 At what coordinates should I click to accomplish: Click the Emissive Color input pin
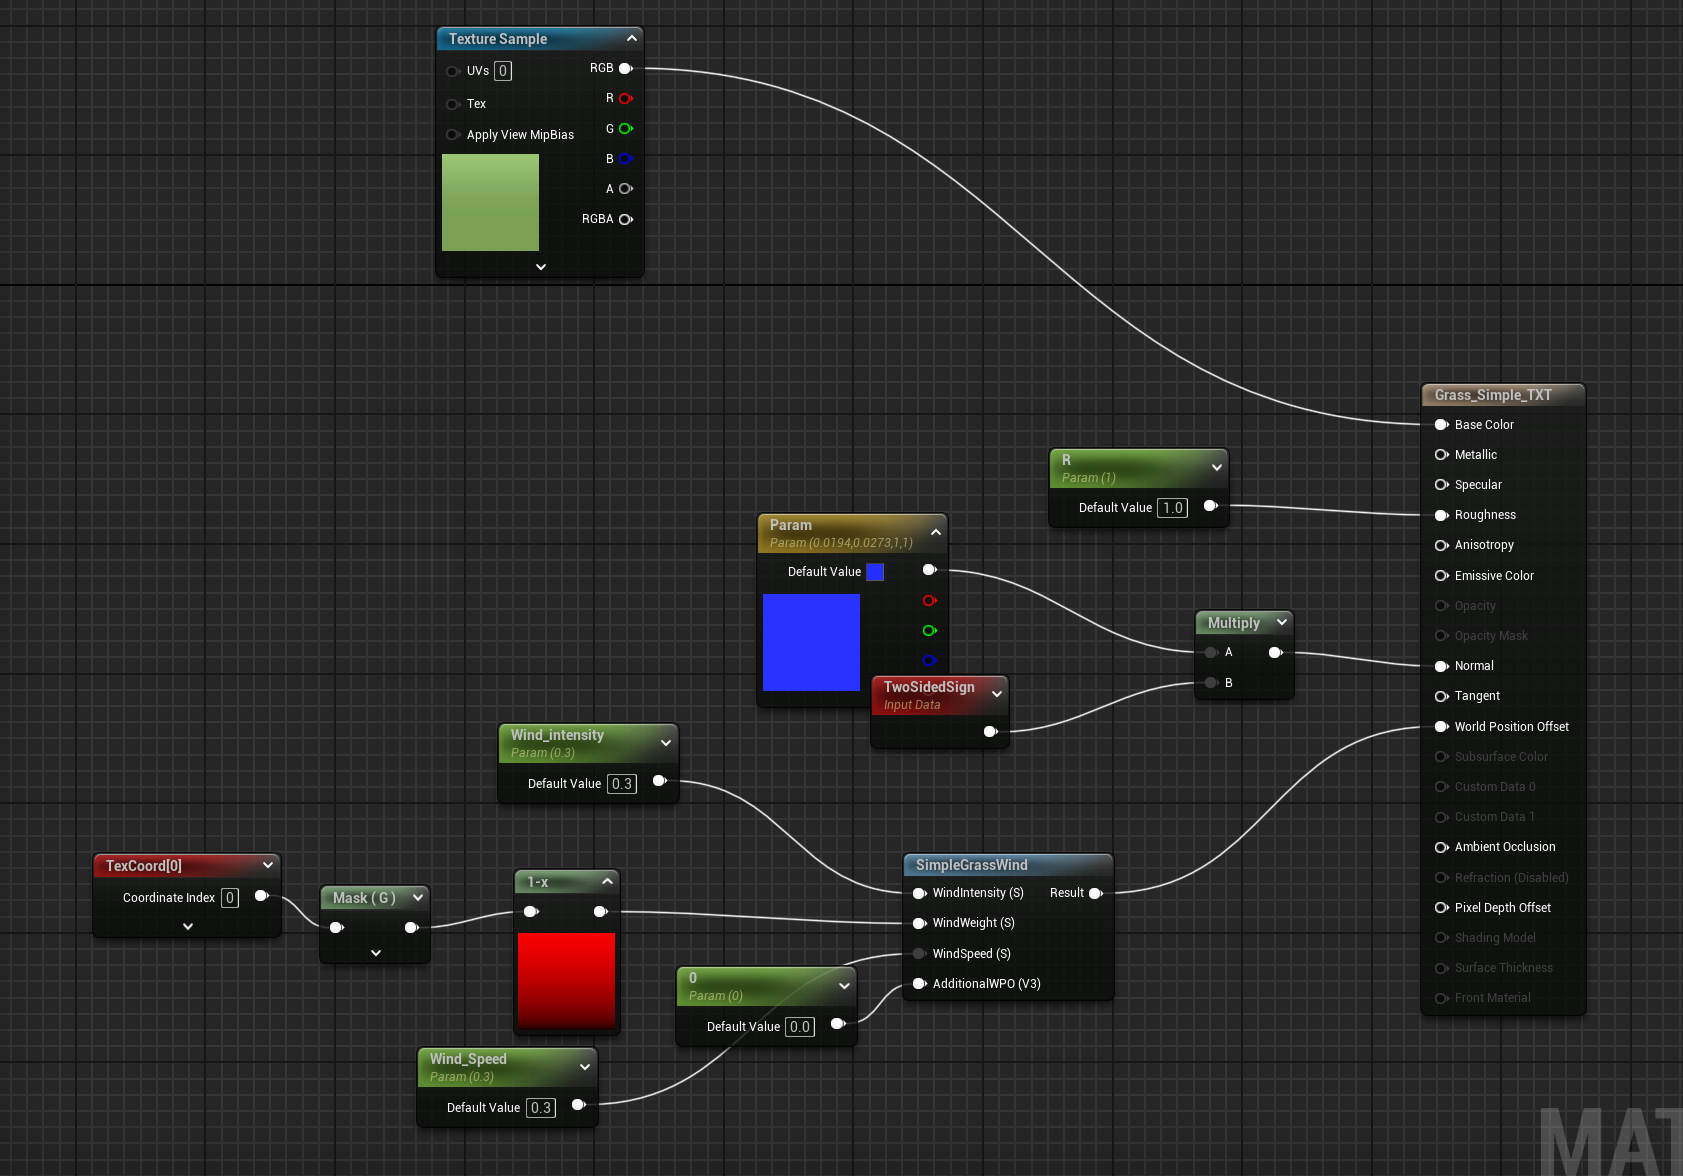click(1442, 575)
